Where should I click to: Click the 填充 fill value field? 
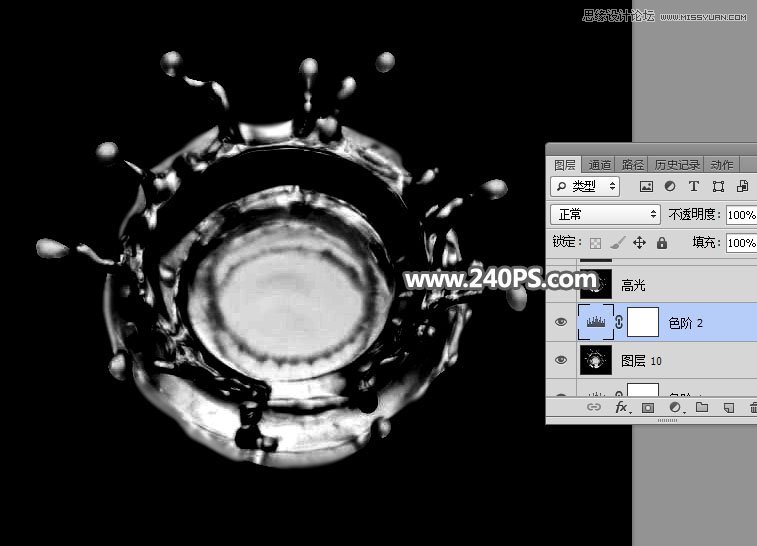point(742,243)
